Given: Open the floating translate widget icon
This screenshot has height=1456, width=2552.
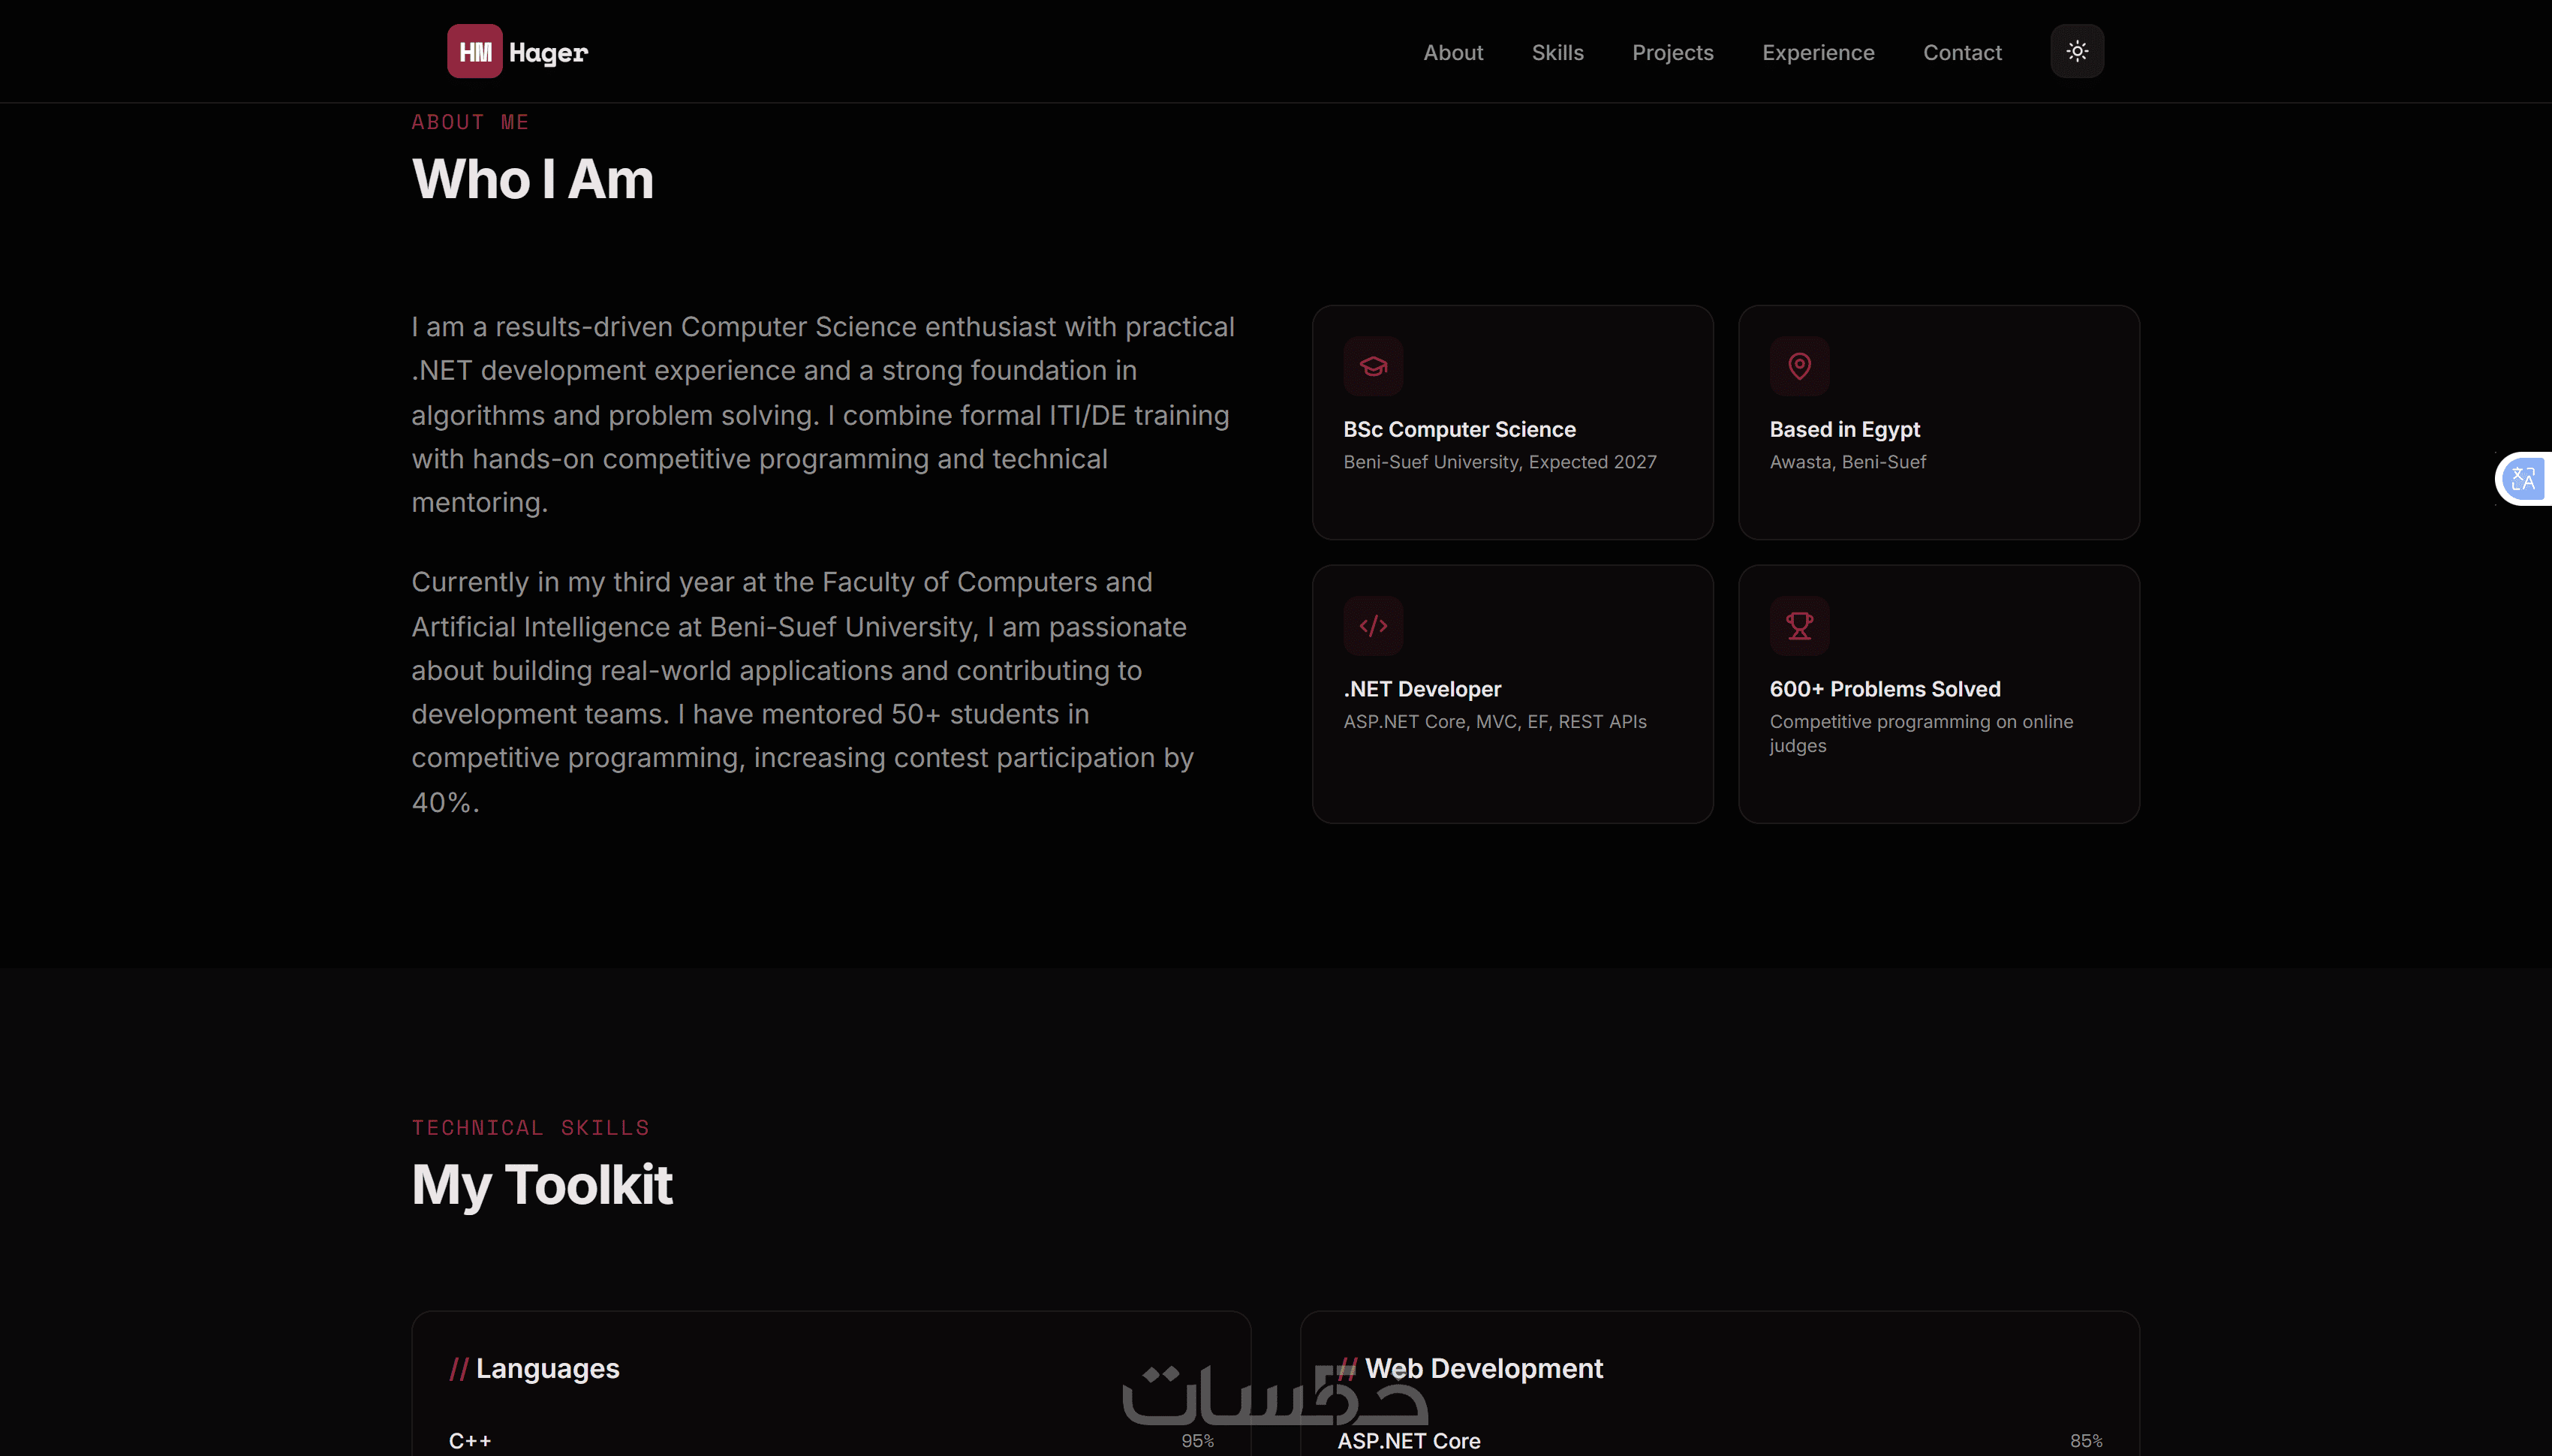Looking at the screenshot, I should [2523, 479].
